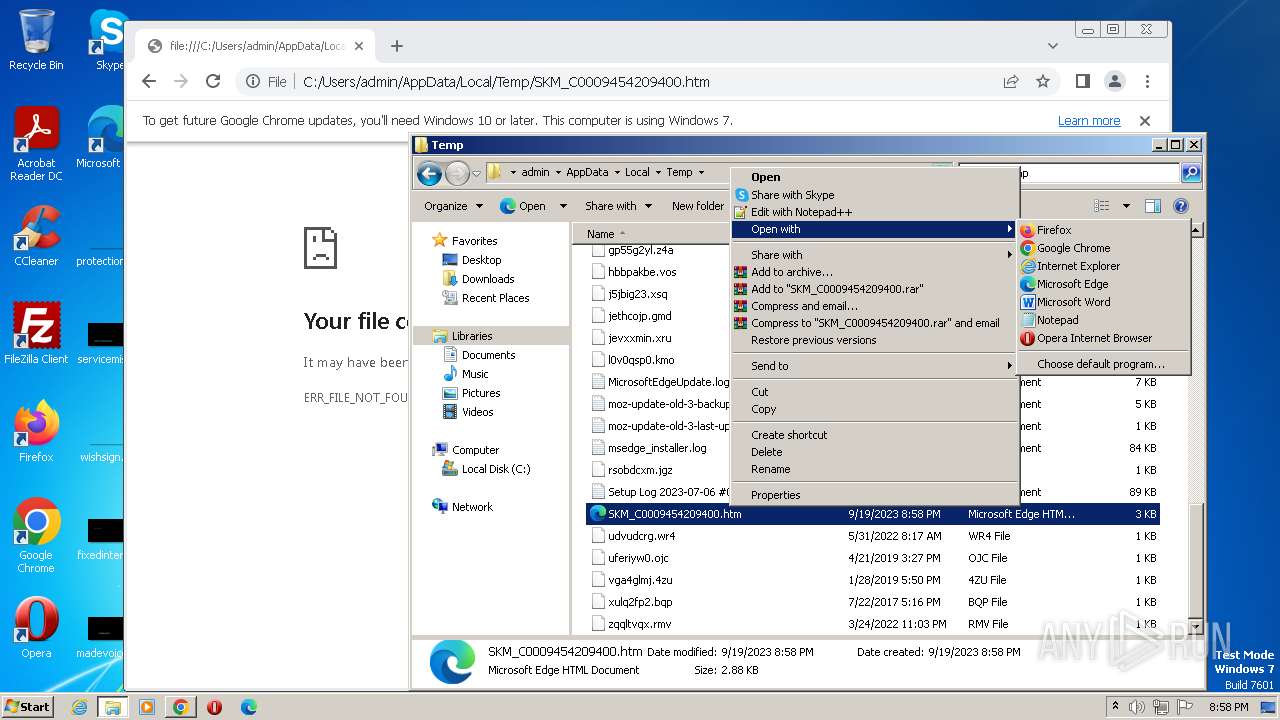Open Downloads in navigation pane
The image size is (1280, 720).
[x=488, y=279]
